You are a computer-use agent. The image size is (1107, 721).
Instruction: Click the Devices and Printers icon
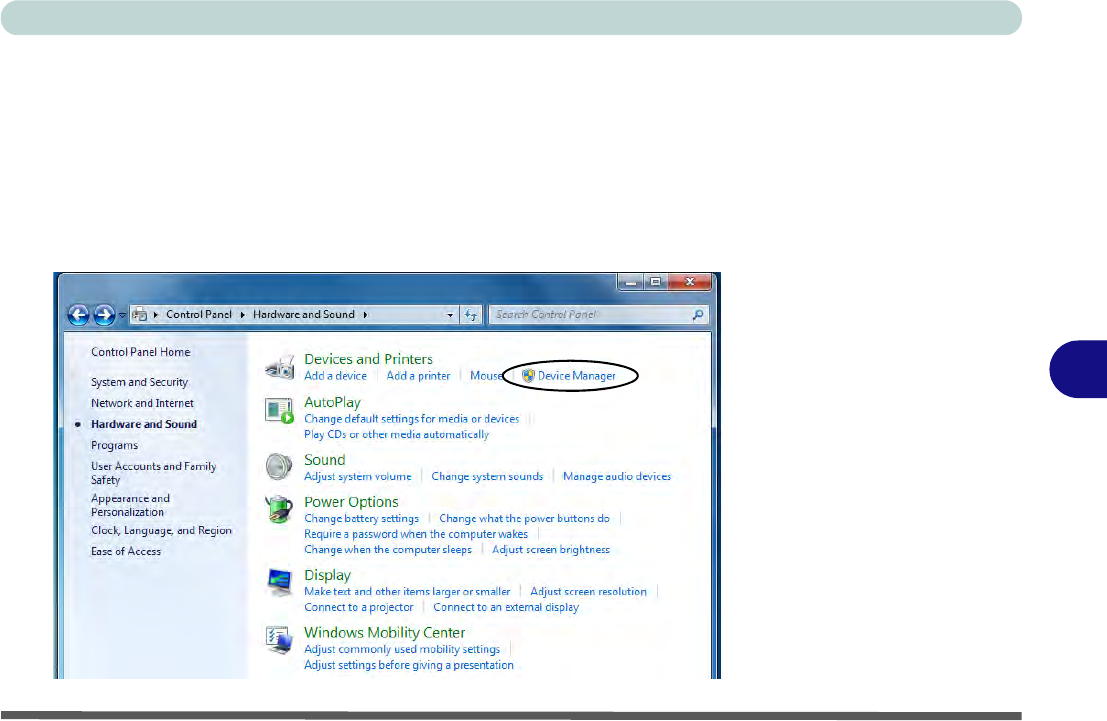point(280,367)
